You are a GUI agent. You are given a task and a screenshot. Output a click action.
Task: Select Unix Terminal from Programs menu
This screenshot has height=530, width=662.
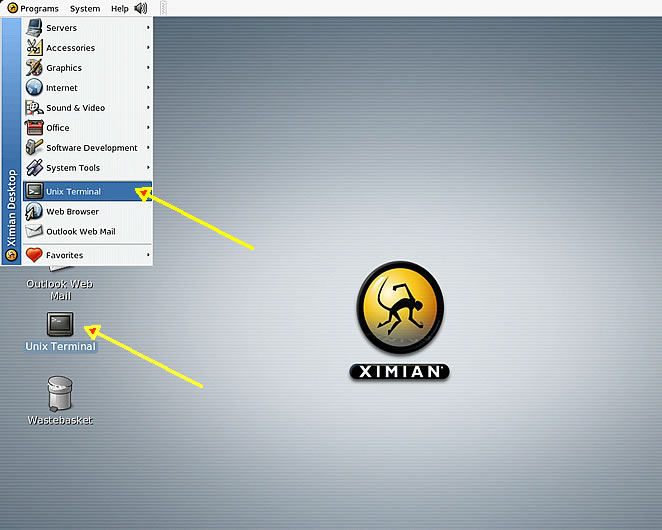click(x=74, y=191)
